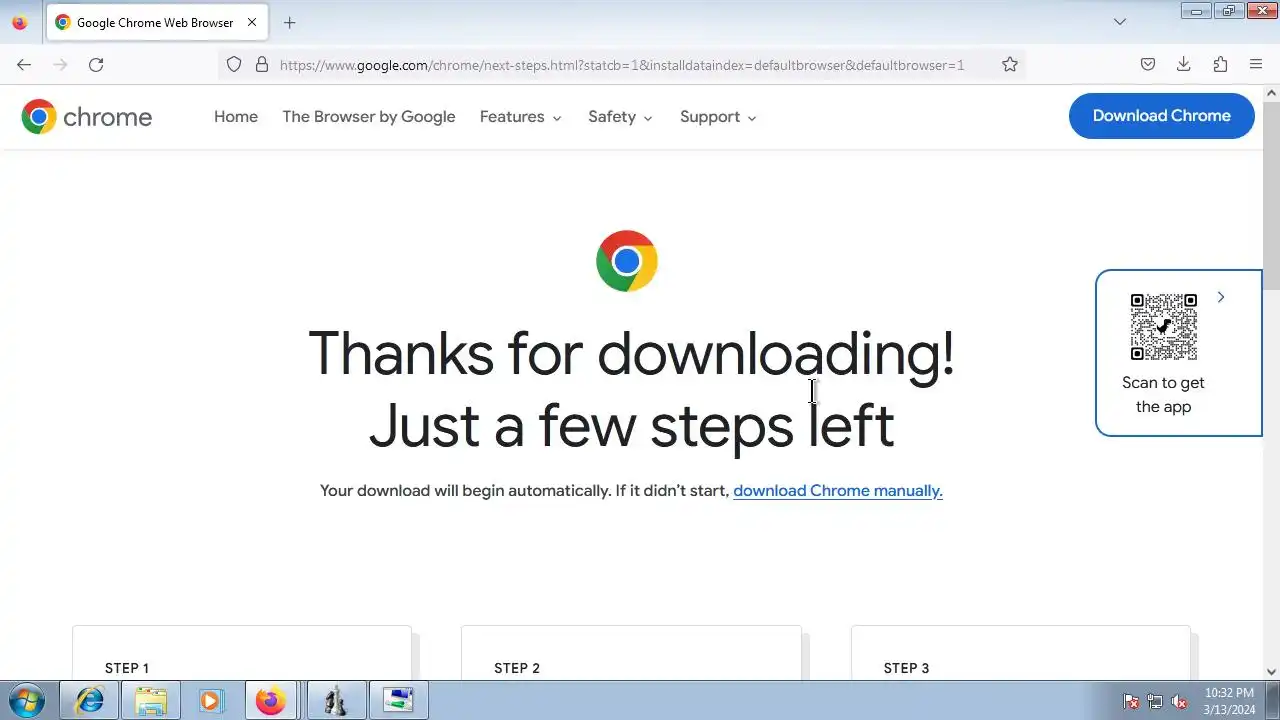Click the site padlock security icon
The height and width of the screenshot is (720, 1280).
point(262,65)
